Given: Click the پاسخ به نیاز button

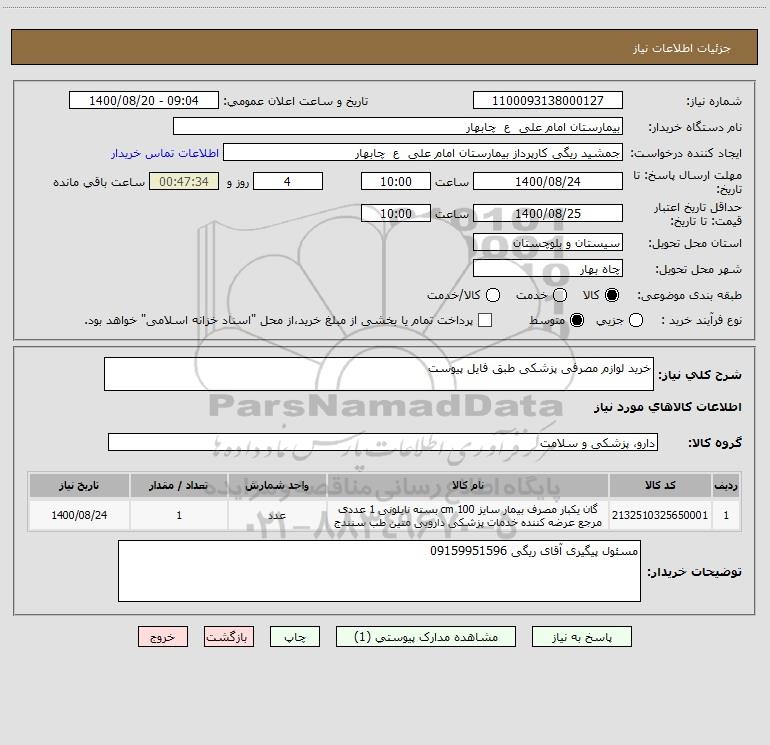Looking at the screenshot, I should click(x=581, y=637).
